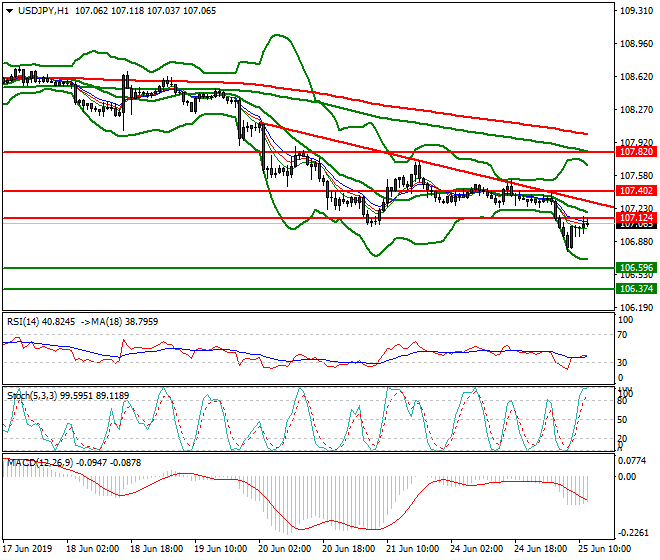This screenshot has width=660, height=560.
Task: Click the 109.310 price scale value
Action: 636,11
